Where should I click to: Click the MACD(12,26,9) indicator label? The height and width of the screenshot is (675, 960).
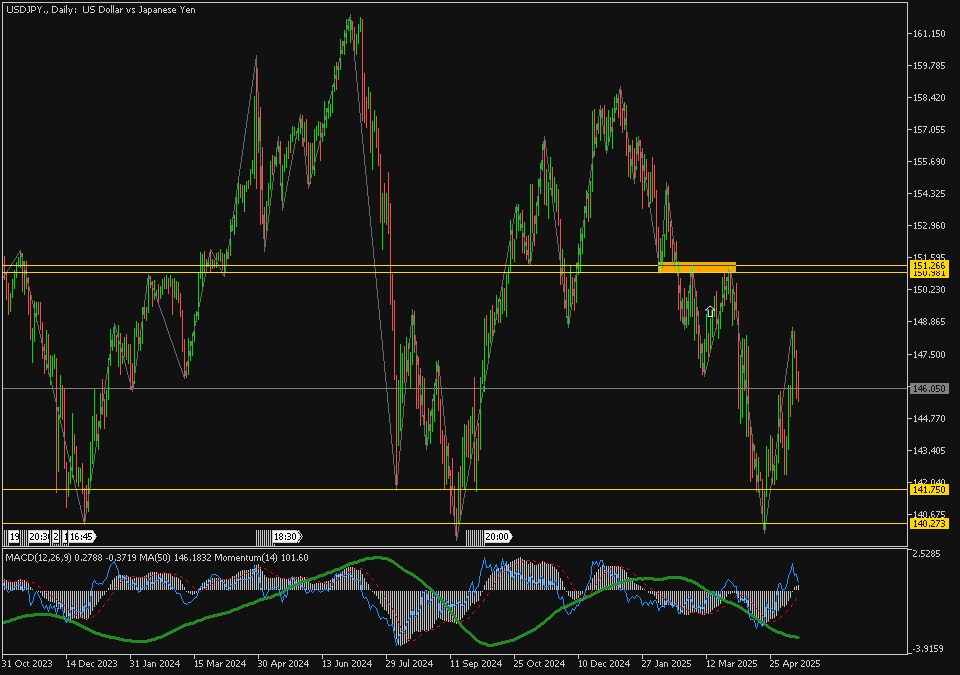click(37, 557)
